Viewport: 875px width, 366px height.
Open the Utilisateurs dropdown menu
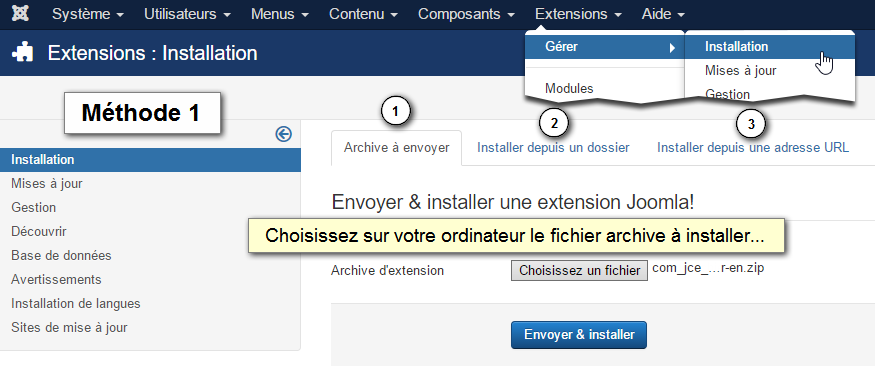(188, 15)
